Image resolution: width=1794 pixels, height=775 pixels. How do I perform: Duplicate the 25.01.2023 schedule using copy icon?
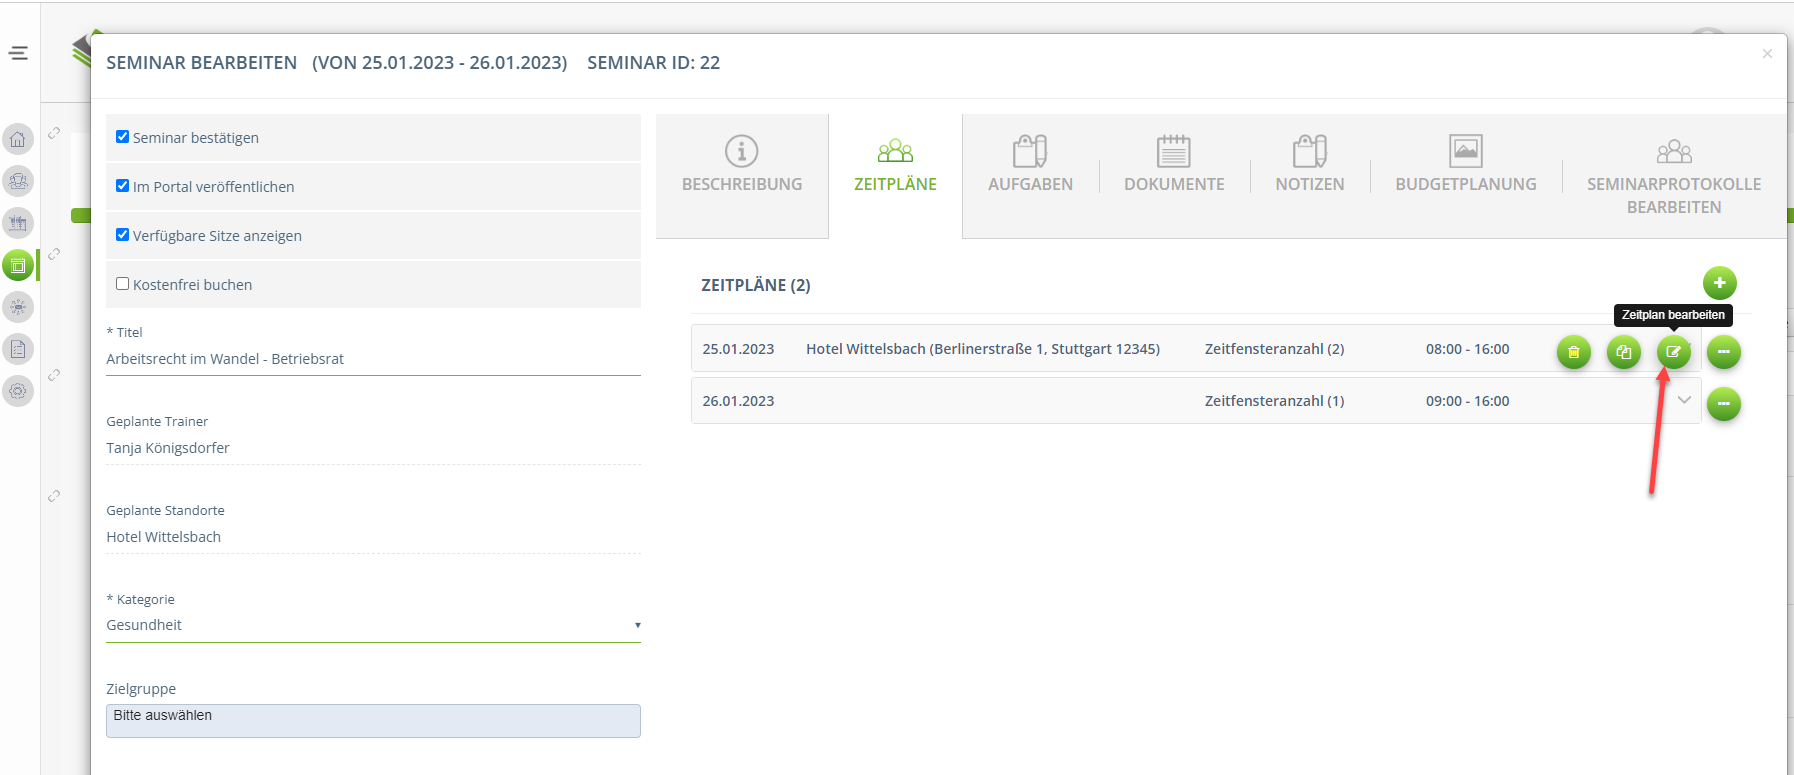click(x=1623, y=352)
